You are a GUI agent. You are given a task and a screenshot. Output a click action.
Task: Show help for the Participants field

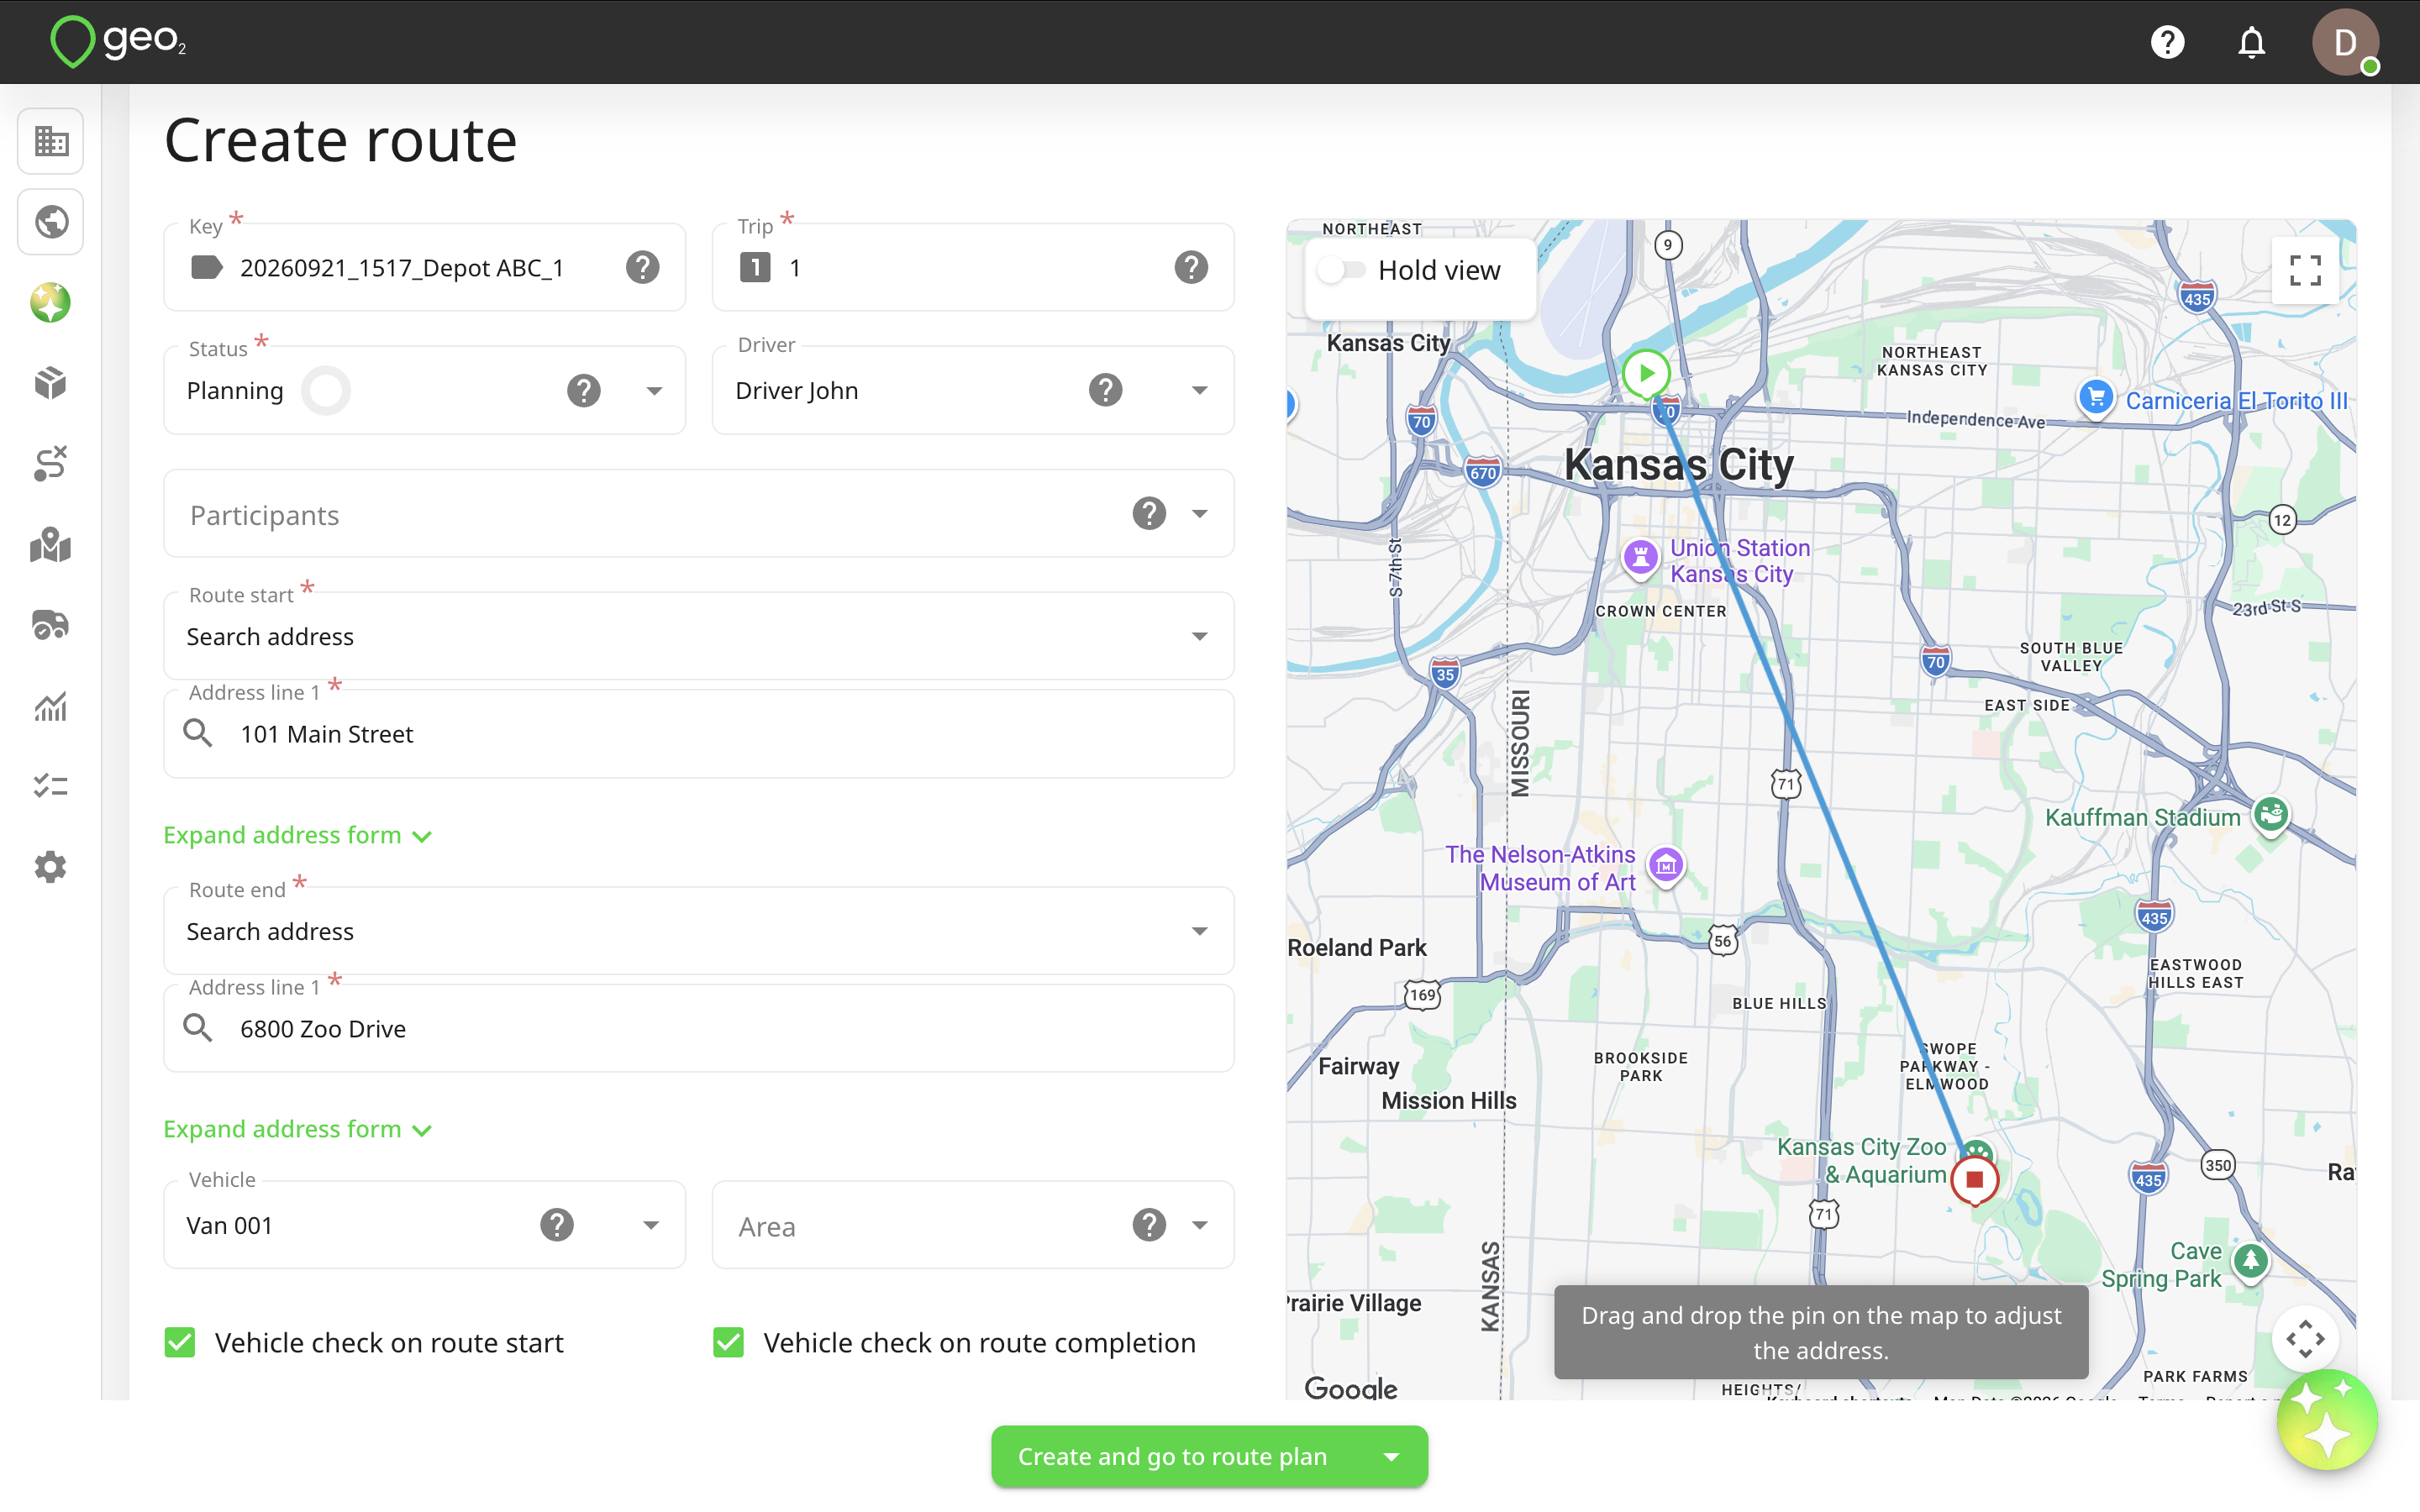[1149, 514]
